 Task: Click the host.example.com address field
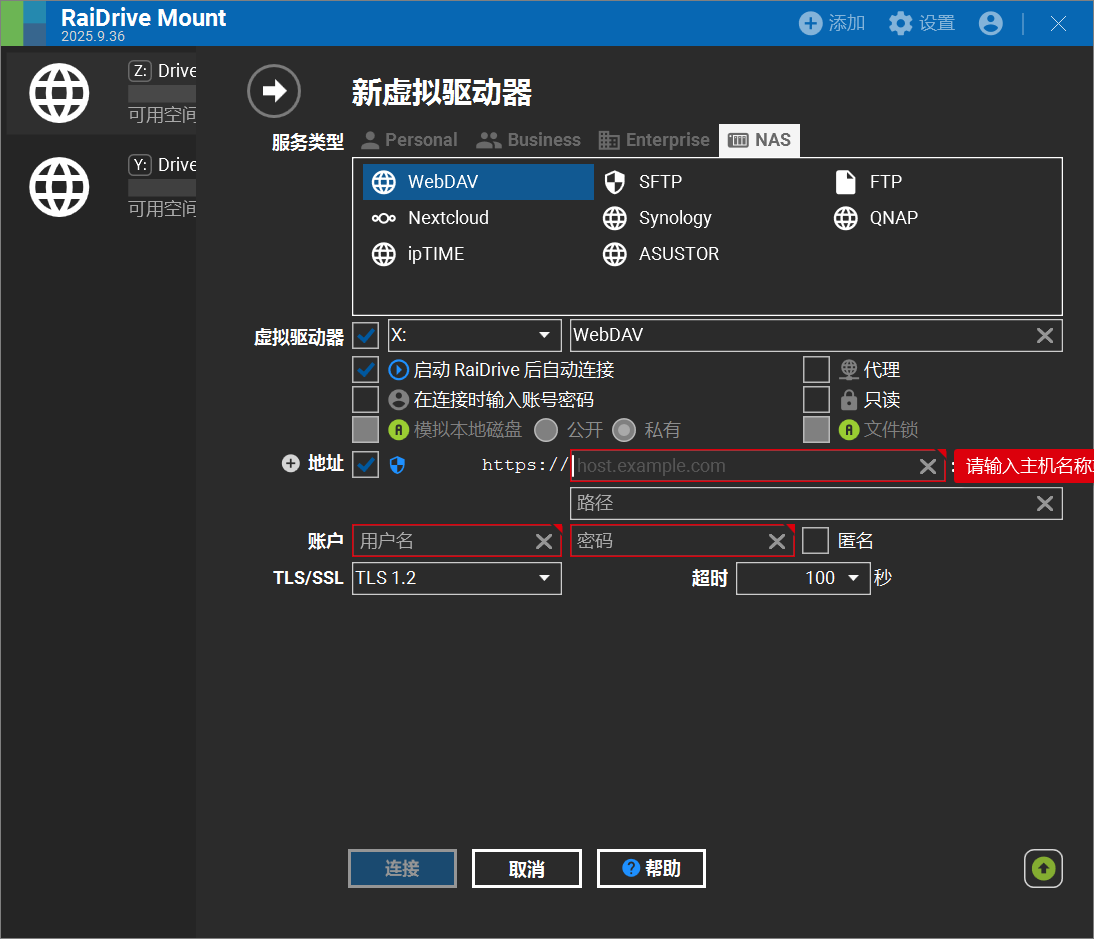click(745, 466)
